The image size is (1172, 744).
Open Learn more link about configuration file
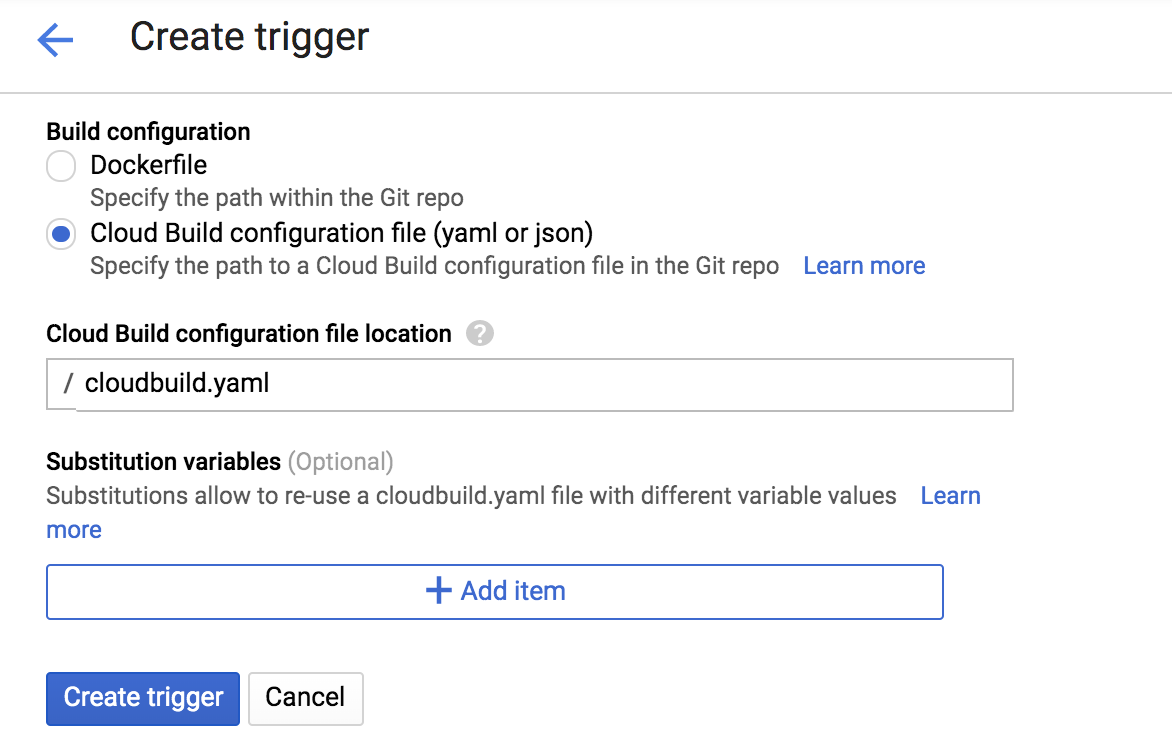click(864, 266)
